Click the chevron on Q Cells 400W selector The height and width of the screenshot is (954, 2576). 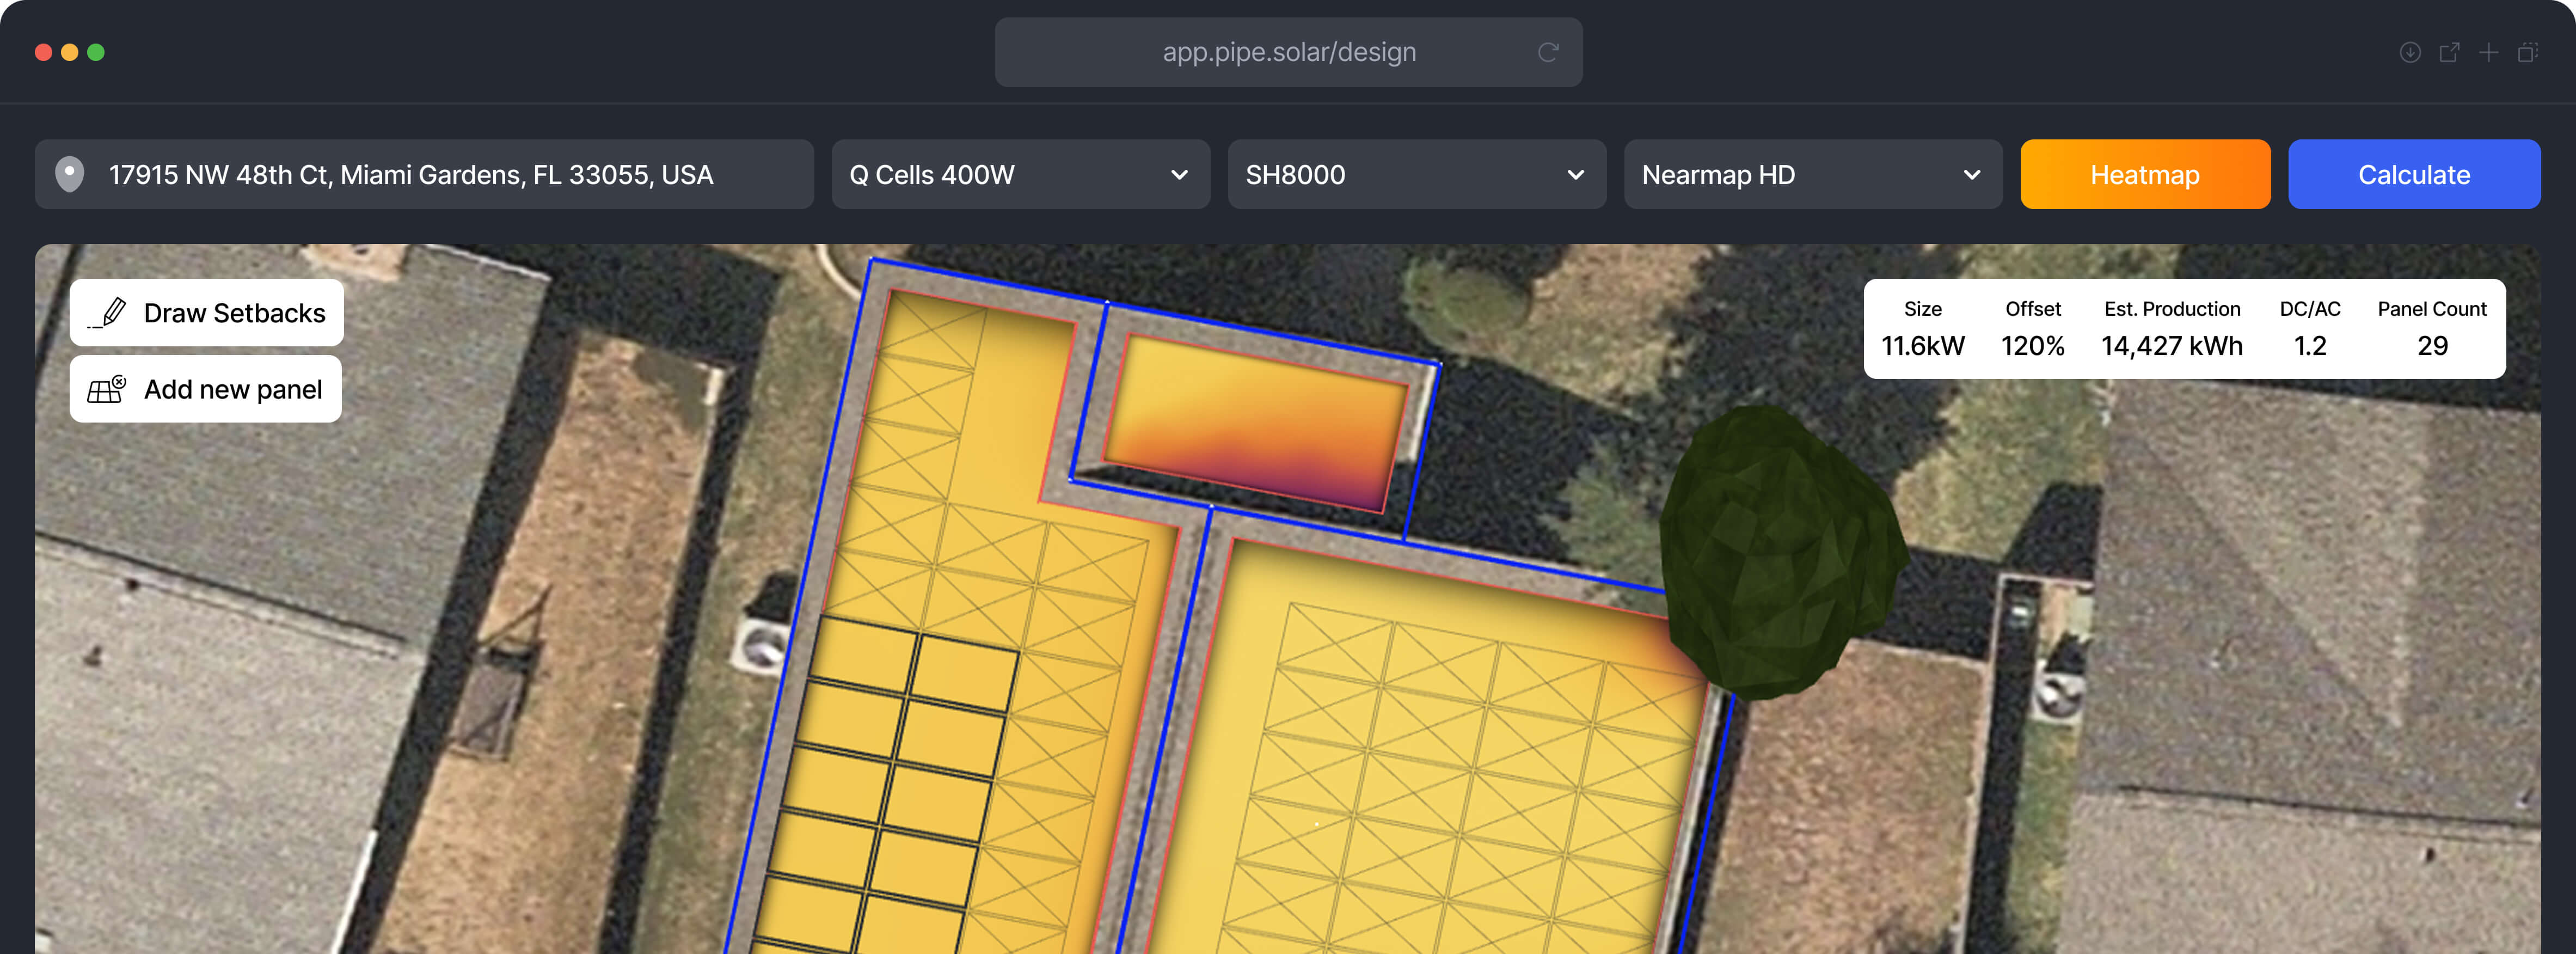(1179, 175)
